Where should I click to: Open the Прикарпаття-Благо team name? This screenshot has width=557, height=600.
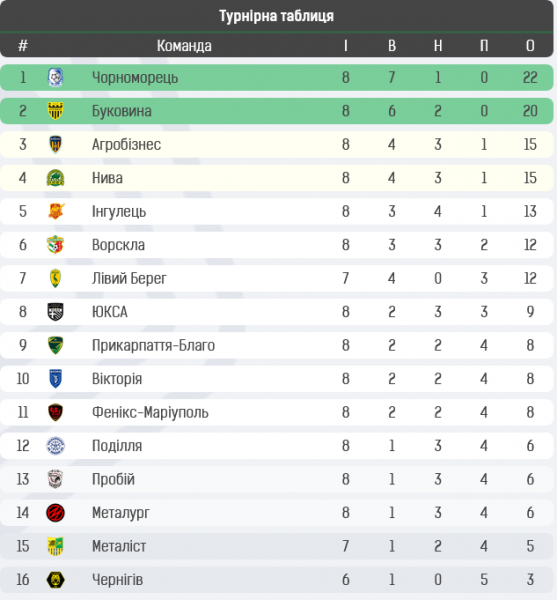[153, 345]
